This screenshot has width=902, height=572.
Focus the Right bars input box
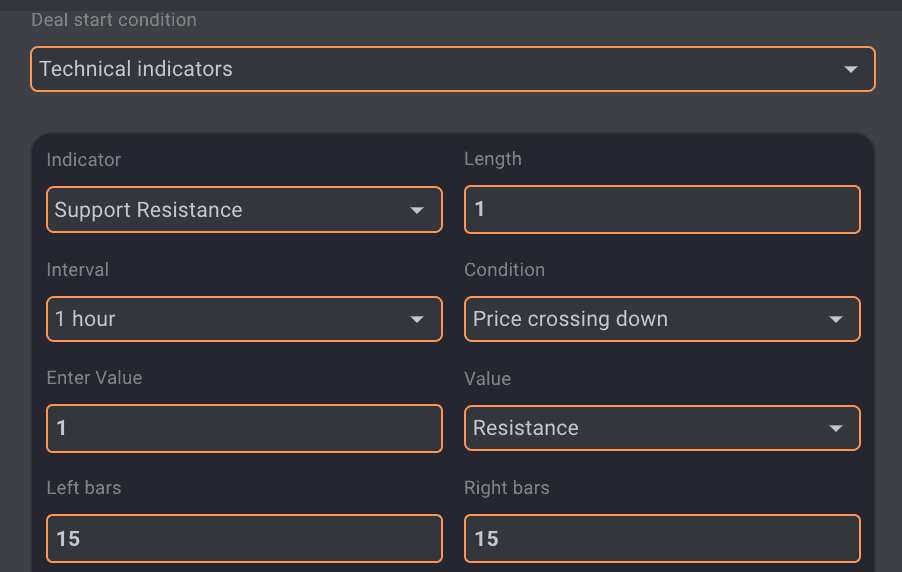click(662, 538)
